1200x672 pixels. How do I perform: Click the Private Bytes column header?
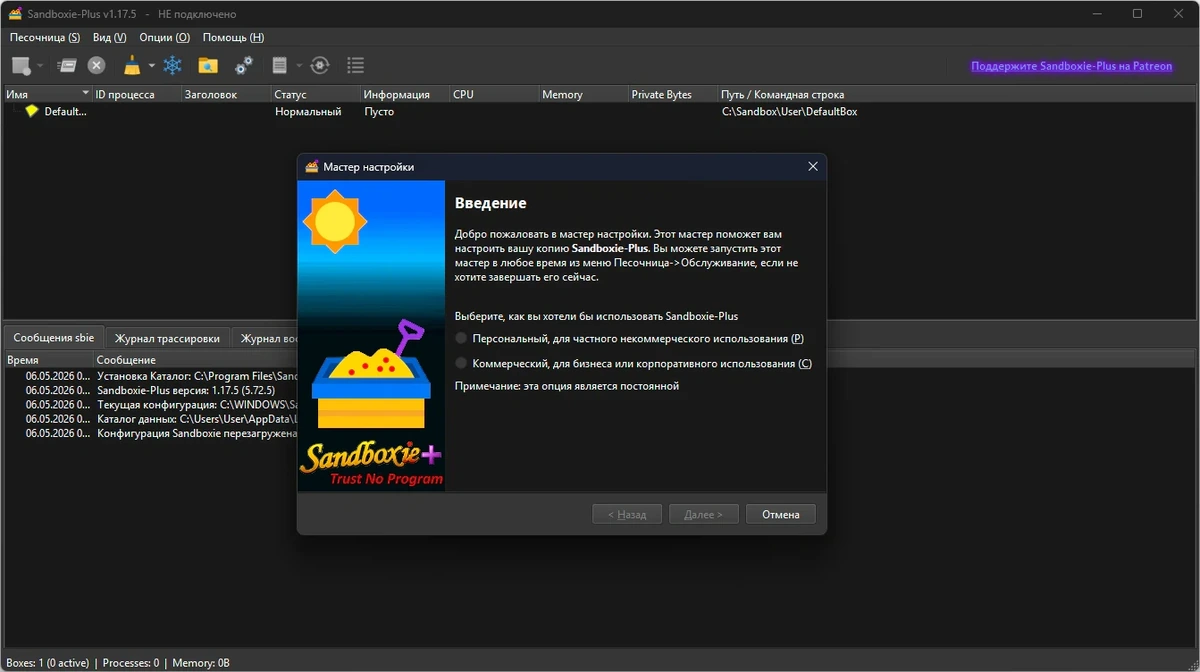pyautogui.click(x=673, y=94)
